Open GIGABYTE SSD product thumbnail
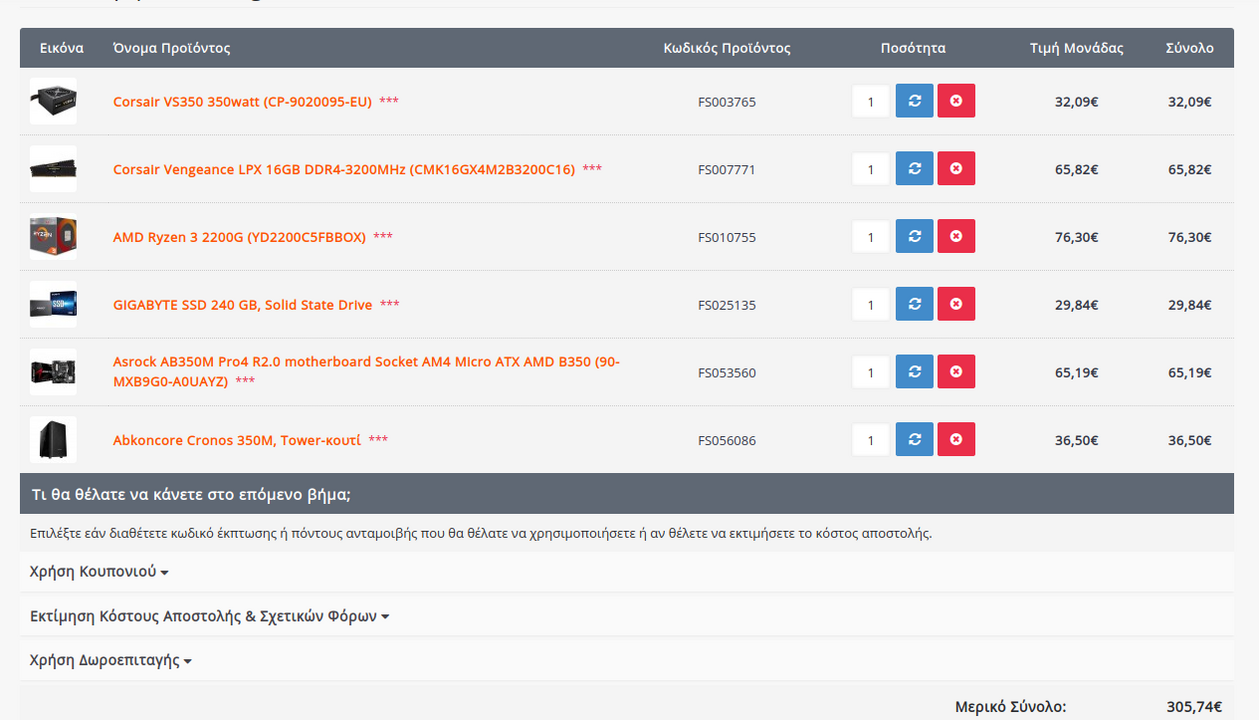The width and height of the screenshot is (1259, 720). point(53,304)
